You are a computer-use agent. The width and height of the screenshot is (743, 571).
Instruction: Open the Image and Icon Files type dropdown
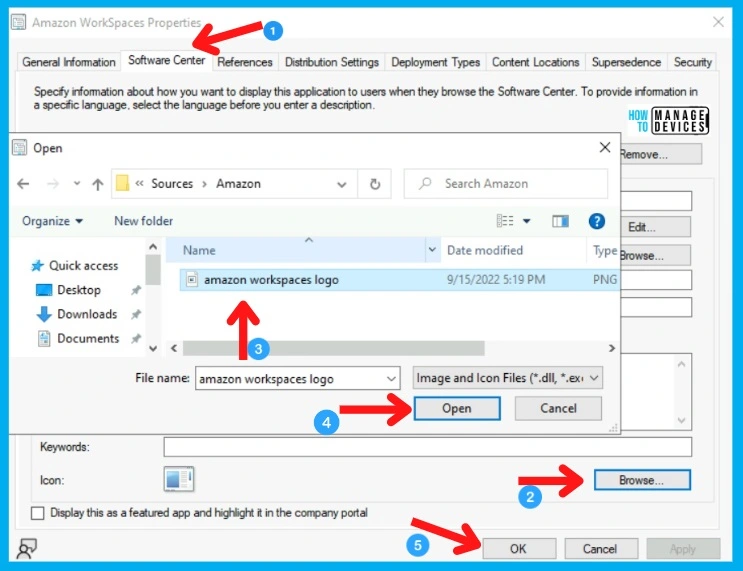tap(507, 378)
